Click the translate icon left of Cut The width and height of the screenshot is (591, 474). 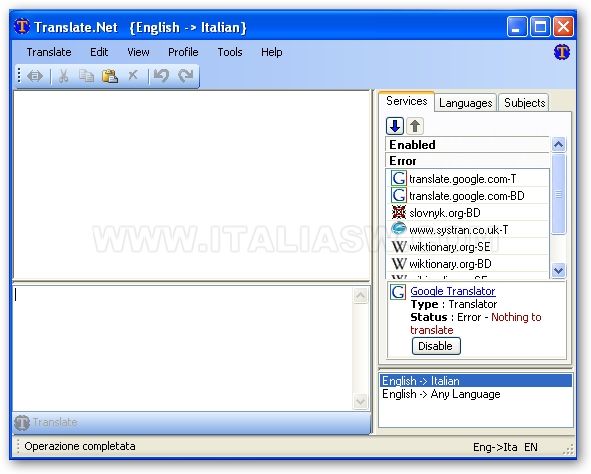[35, 76]
